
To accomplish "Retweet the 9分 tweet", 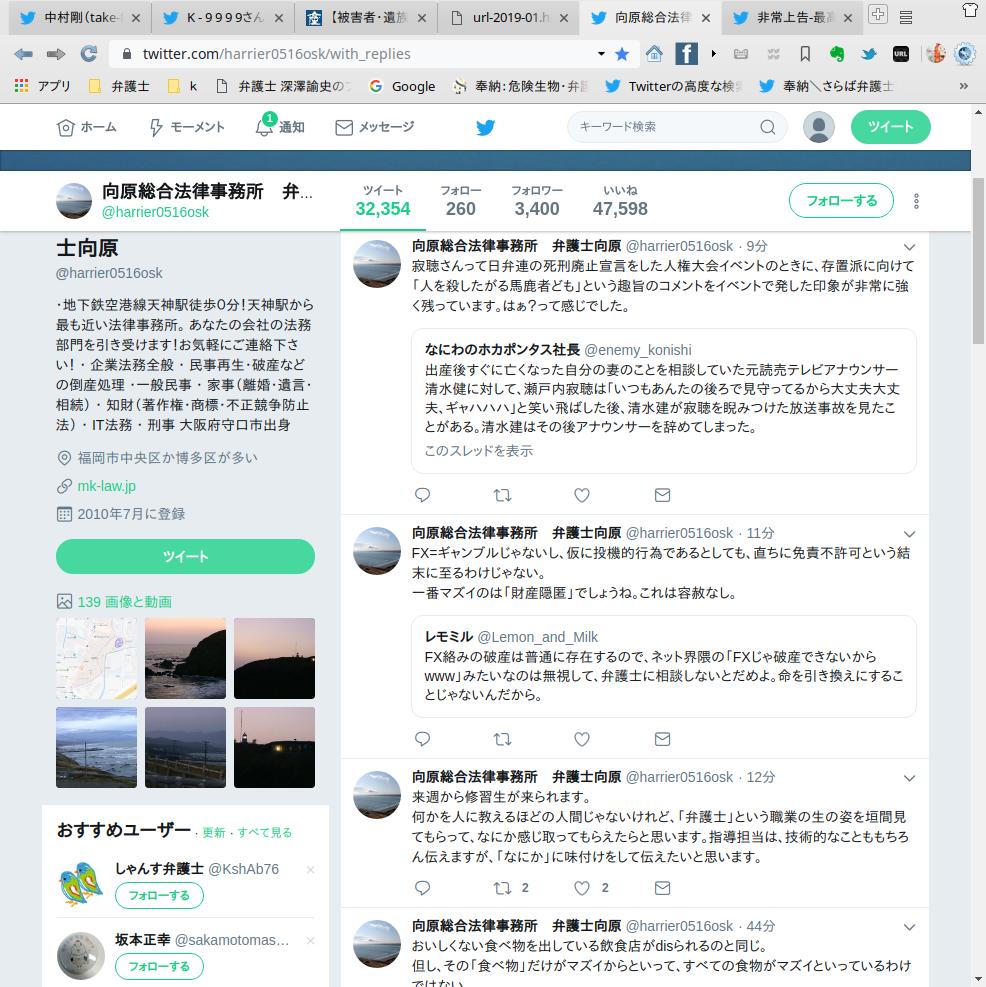I will coord(502,495).
